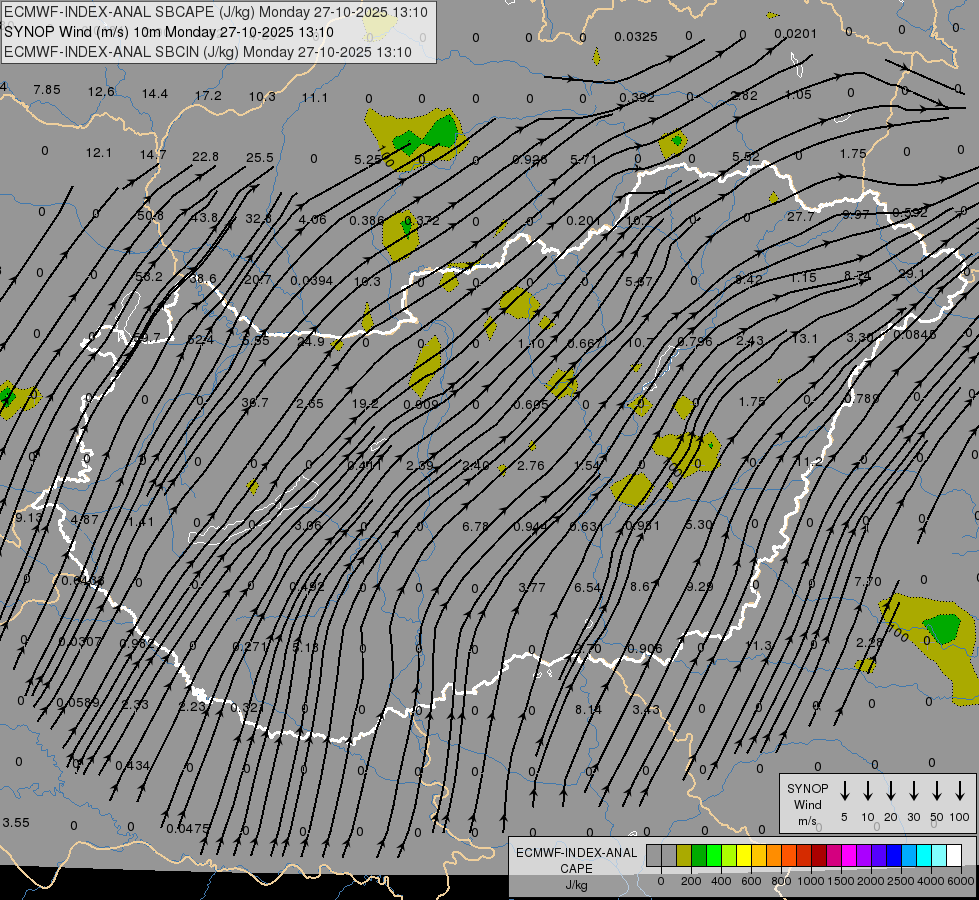
Task: Click the SBCIN header line
Action: (208, 52)
